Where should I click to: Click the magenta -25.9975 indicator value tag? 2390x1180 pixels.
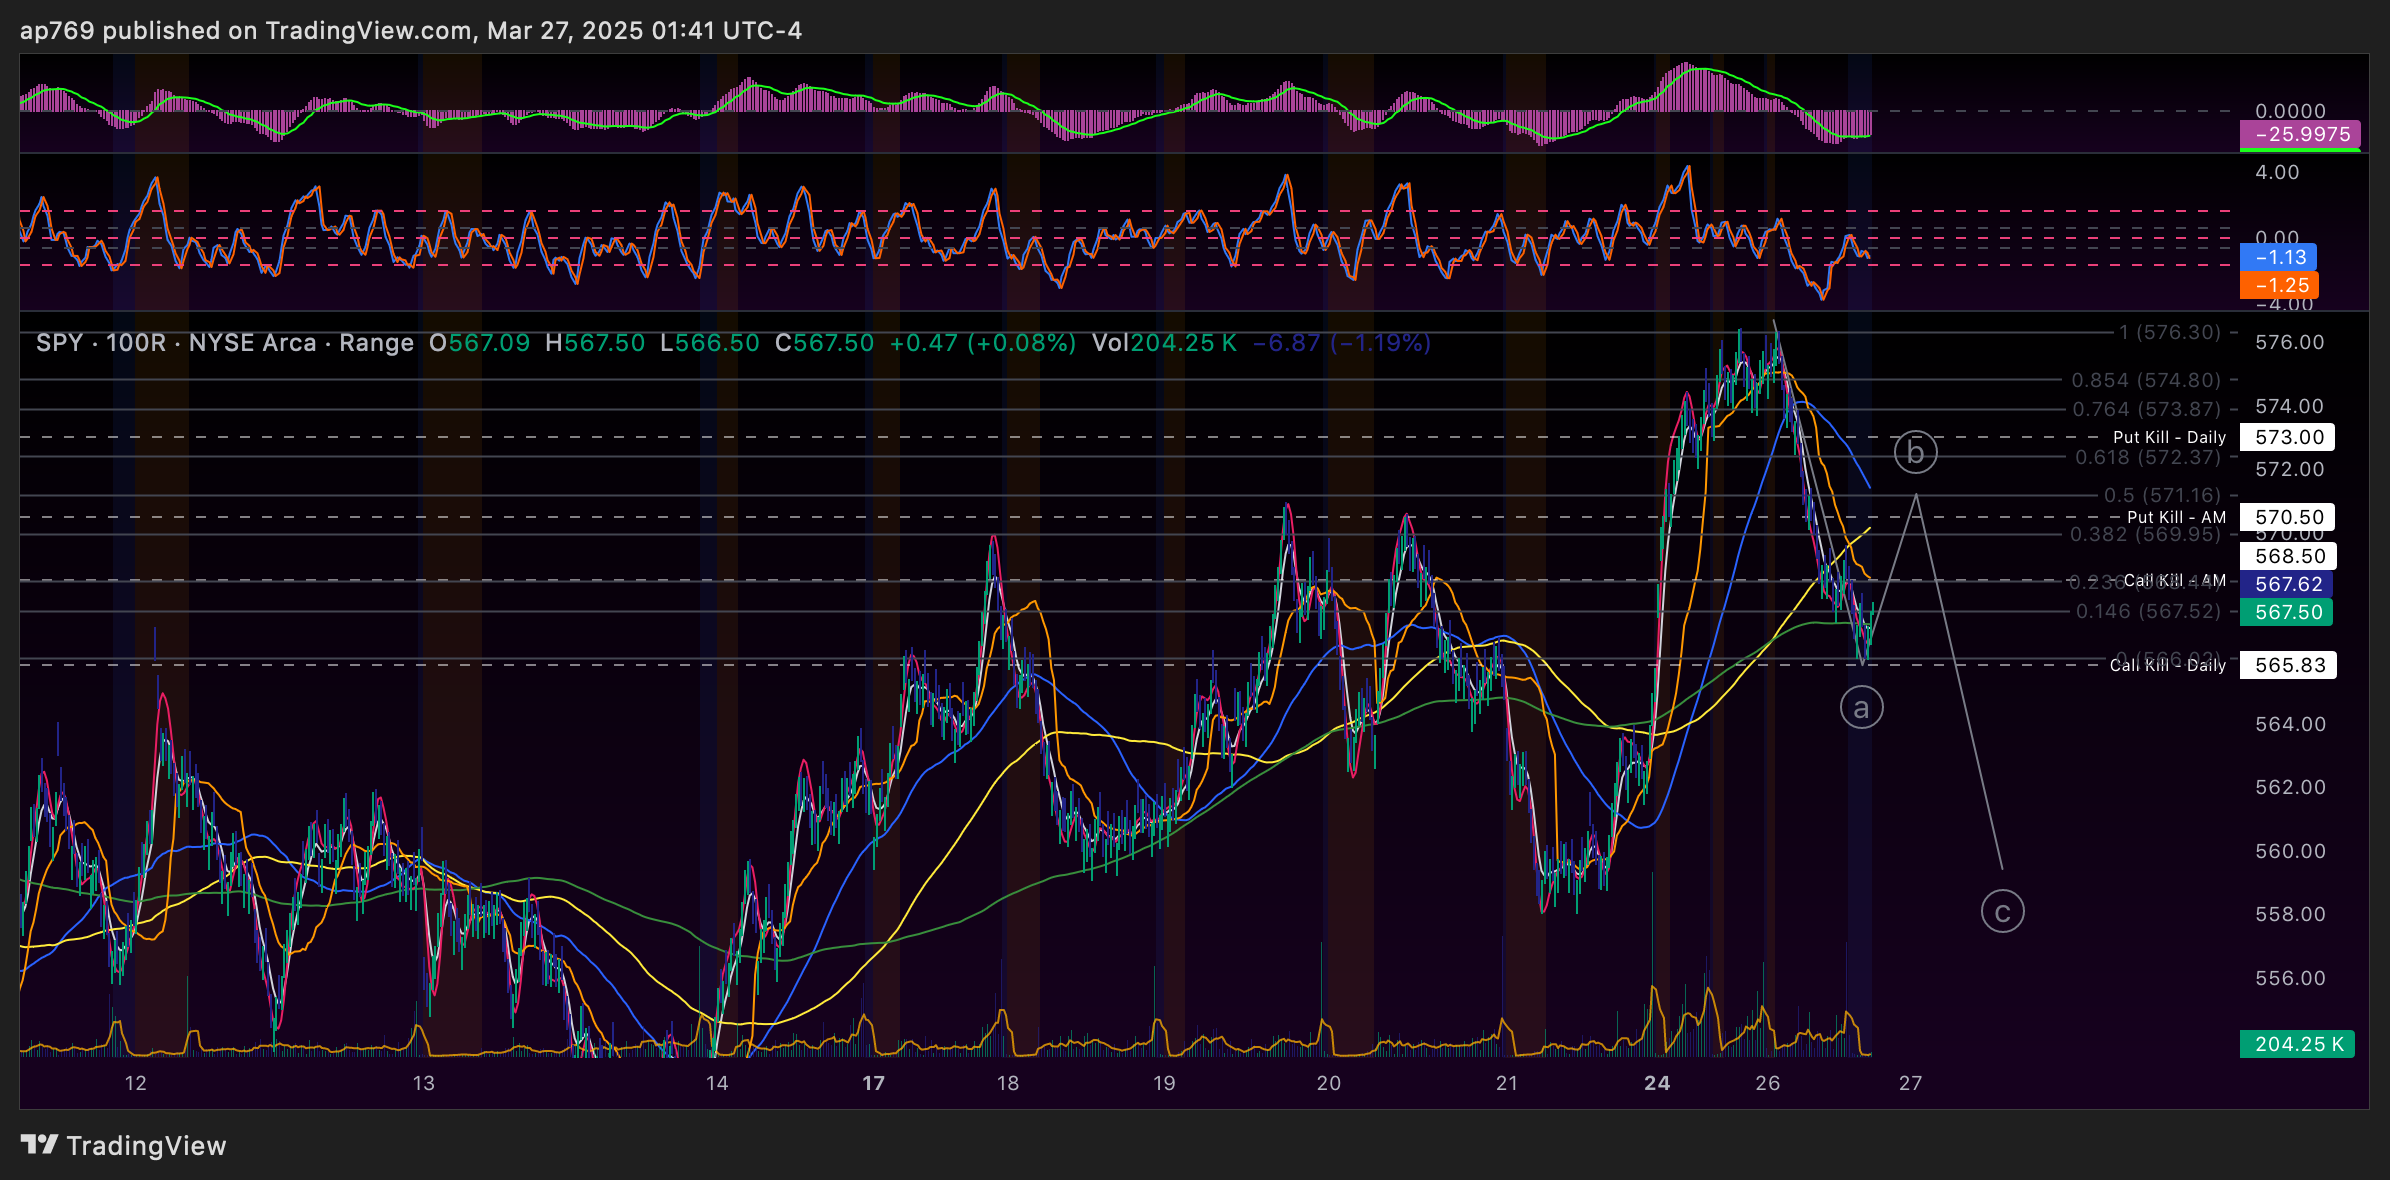pyautogui.click(x=2300, y=134)
